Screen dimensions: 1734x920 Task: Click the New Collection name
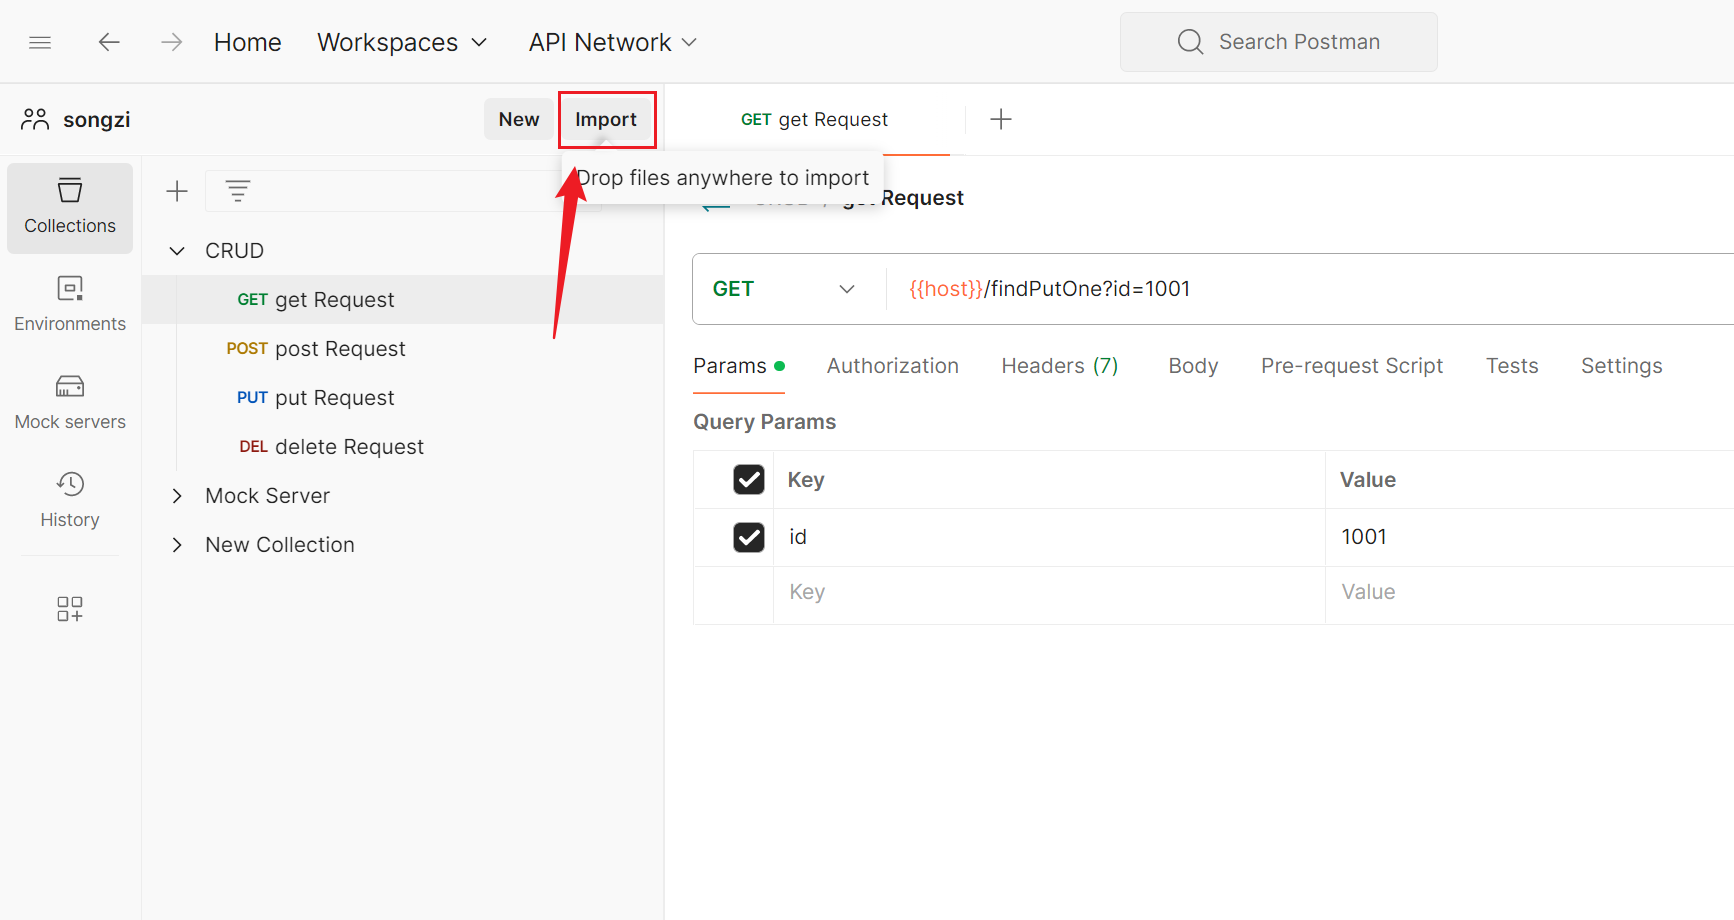280,545
